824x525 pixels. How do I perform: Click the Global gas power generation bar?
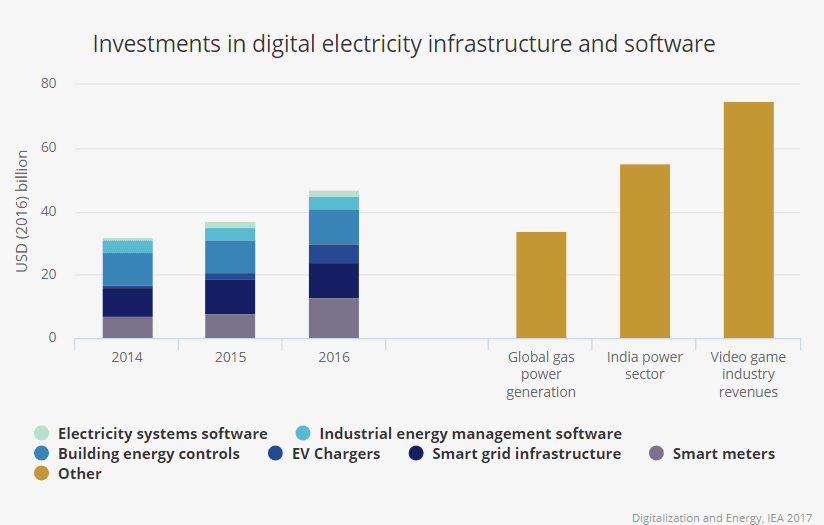[x=541, y=285]
